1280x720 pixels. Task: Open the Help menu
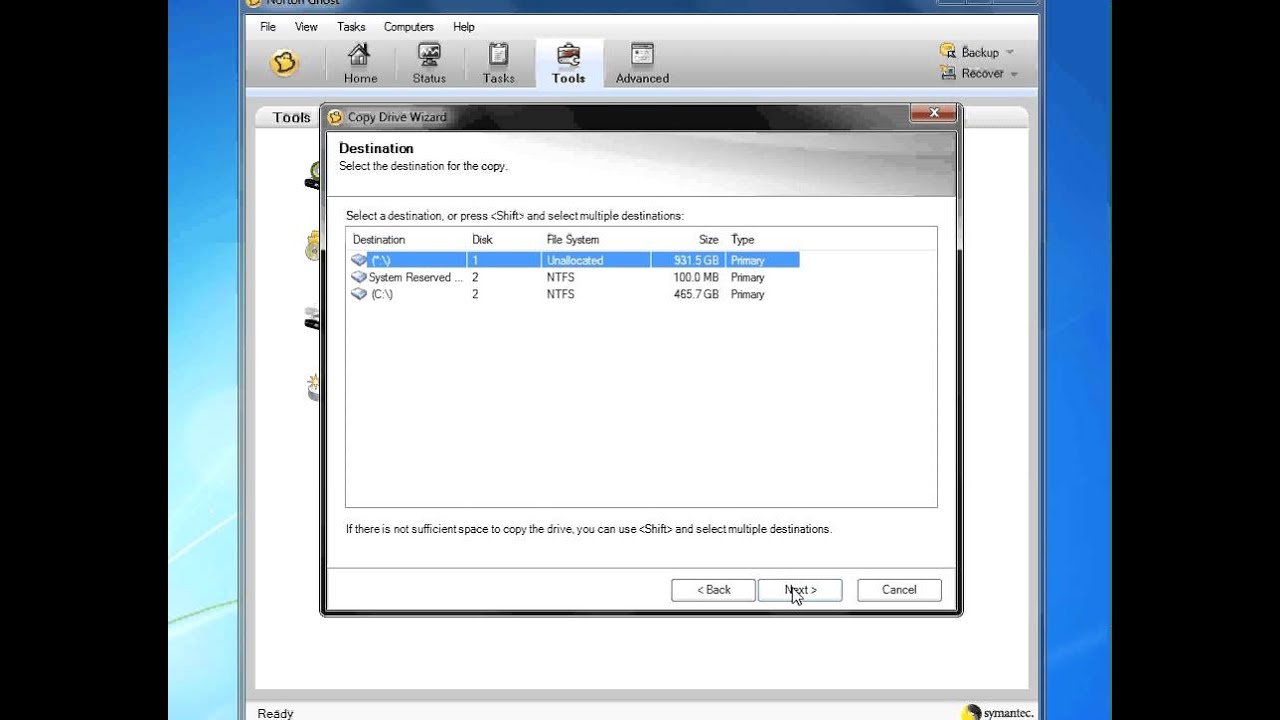point(463,27)
